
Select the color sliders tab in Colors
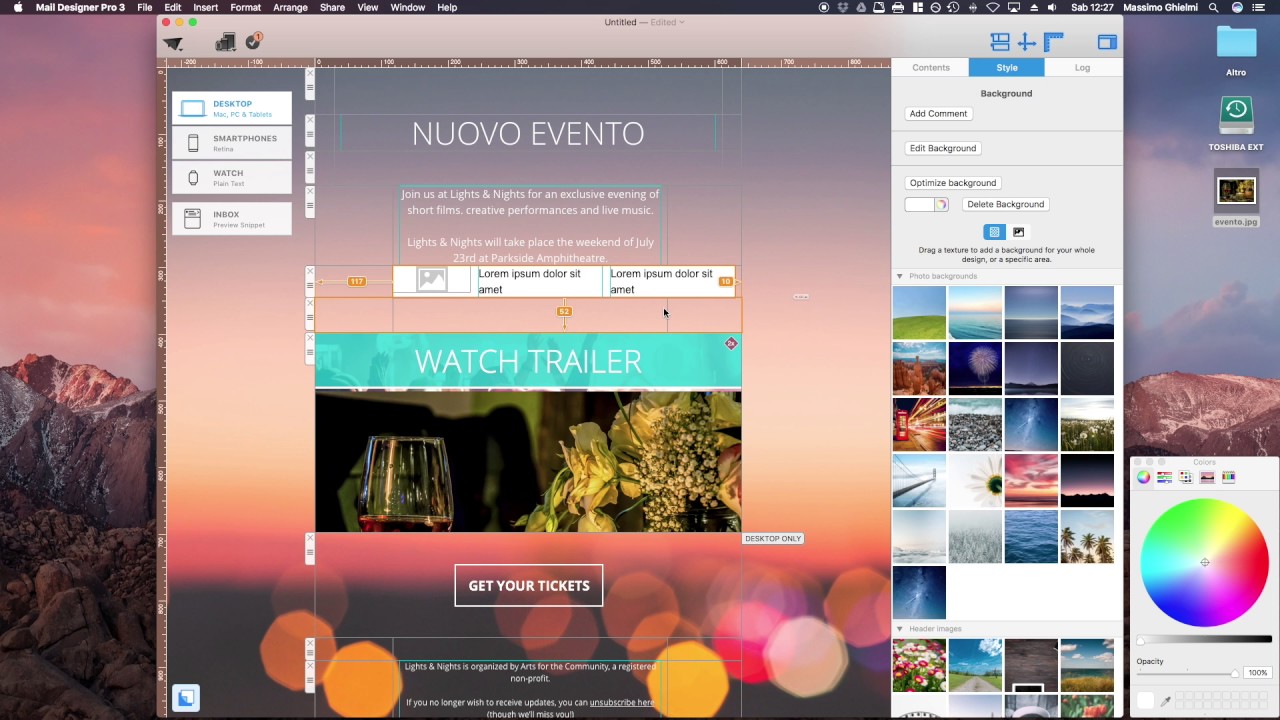(1165, 477)
